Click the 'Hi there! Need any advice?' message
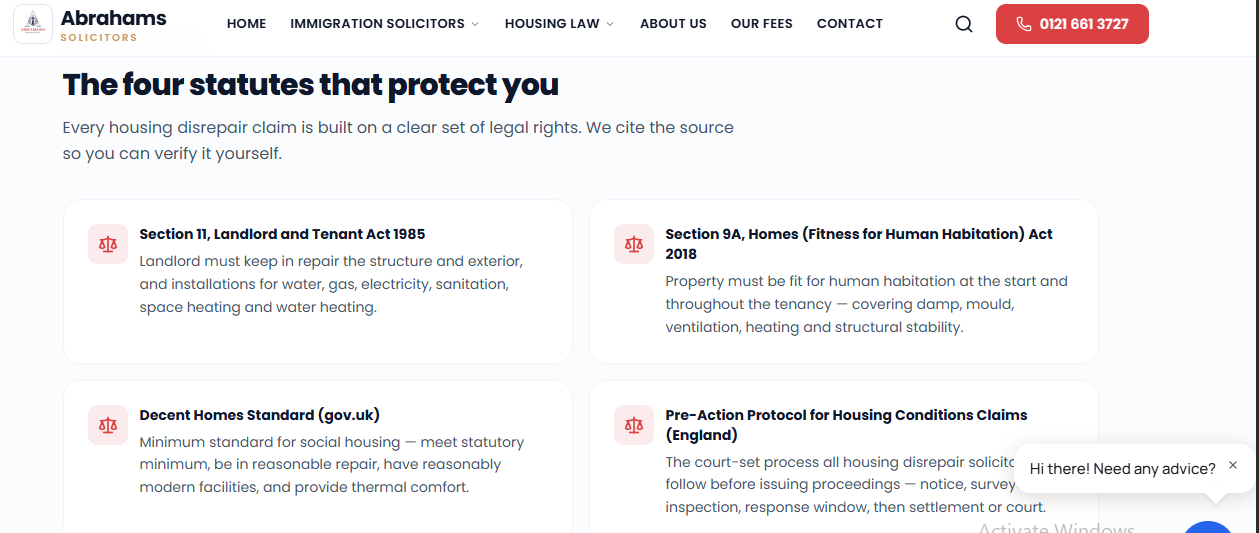1259x533 pixels. [1122, 468]
